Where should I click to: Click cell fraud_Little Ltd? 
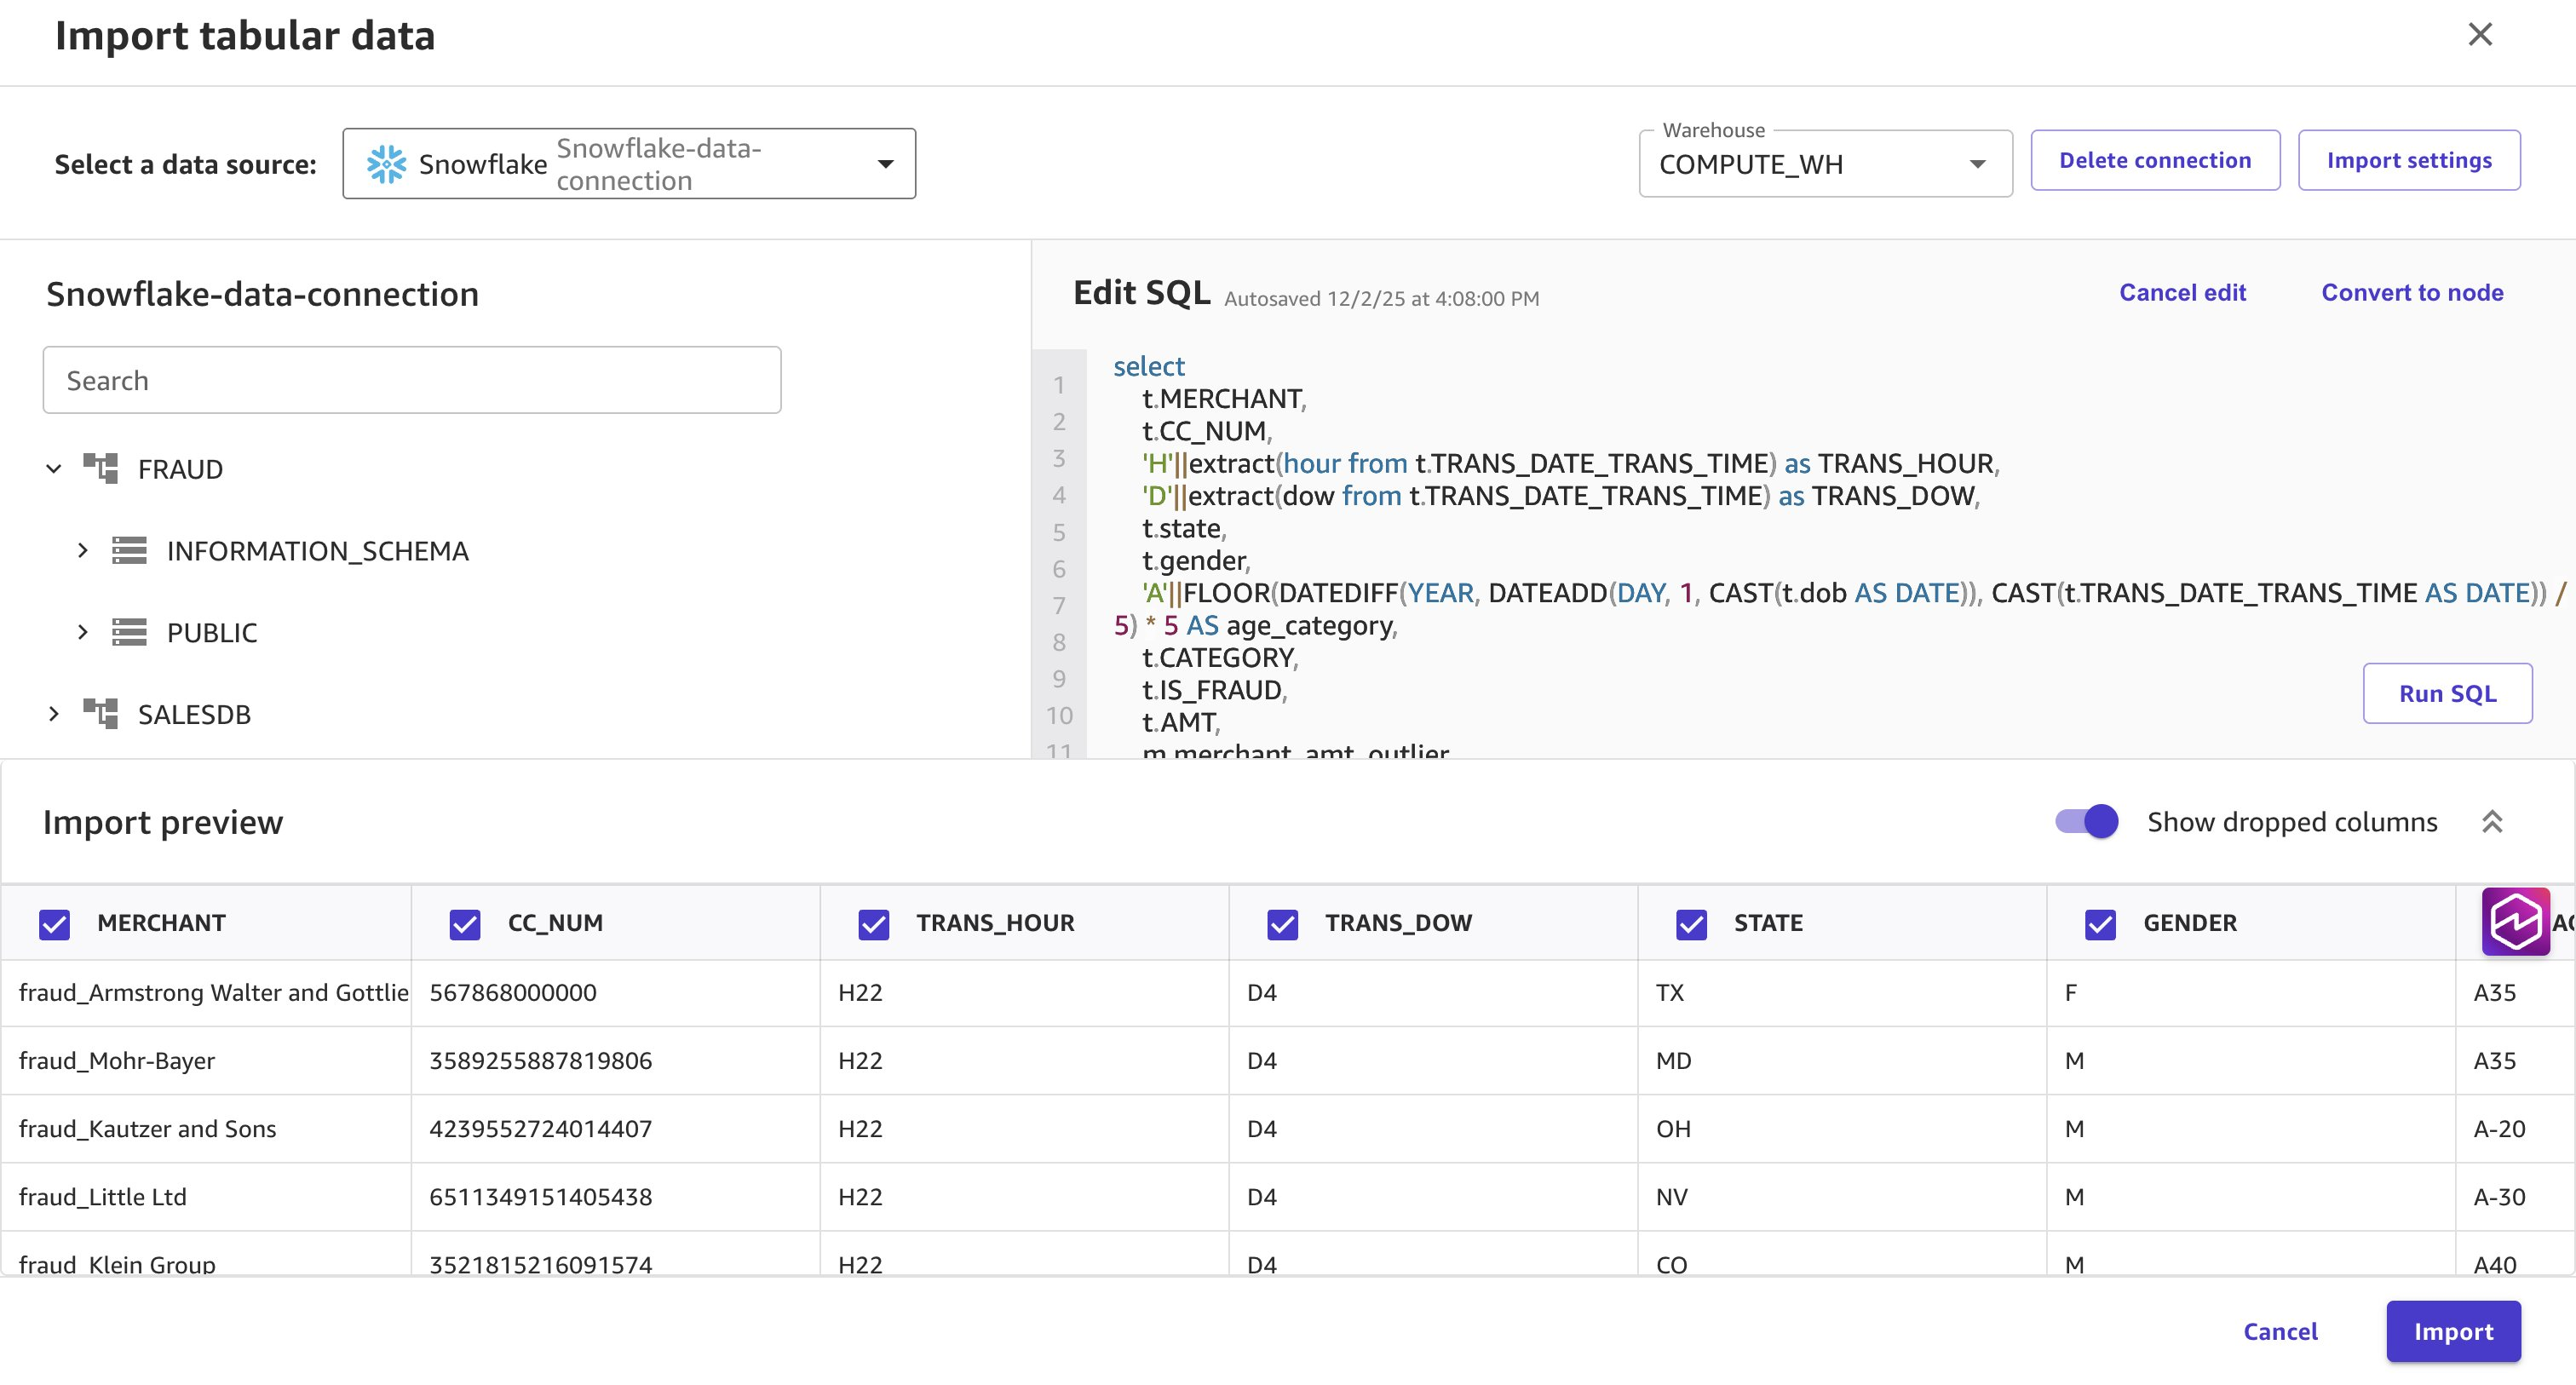(206, 1197)
